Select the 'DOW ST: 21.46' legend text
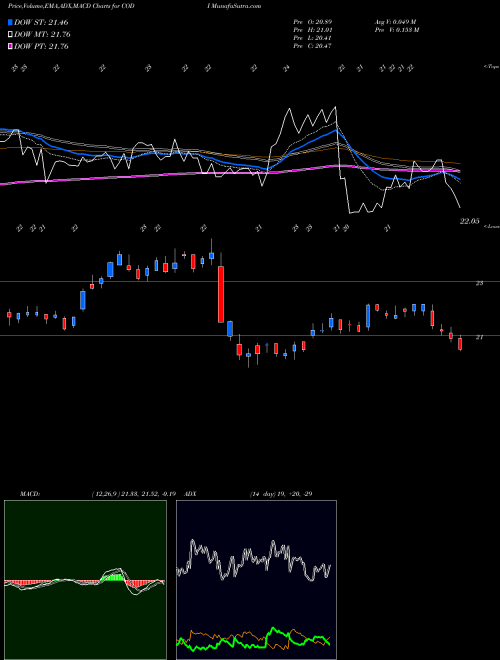 tap(41, 22)
